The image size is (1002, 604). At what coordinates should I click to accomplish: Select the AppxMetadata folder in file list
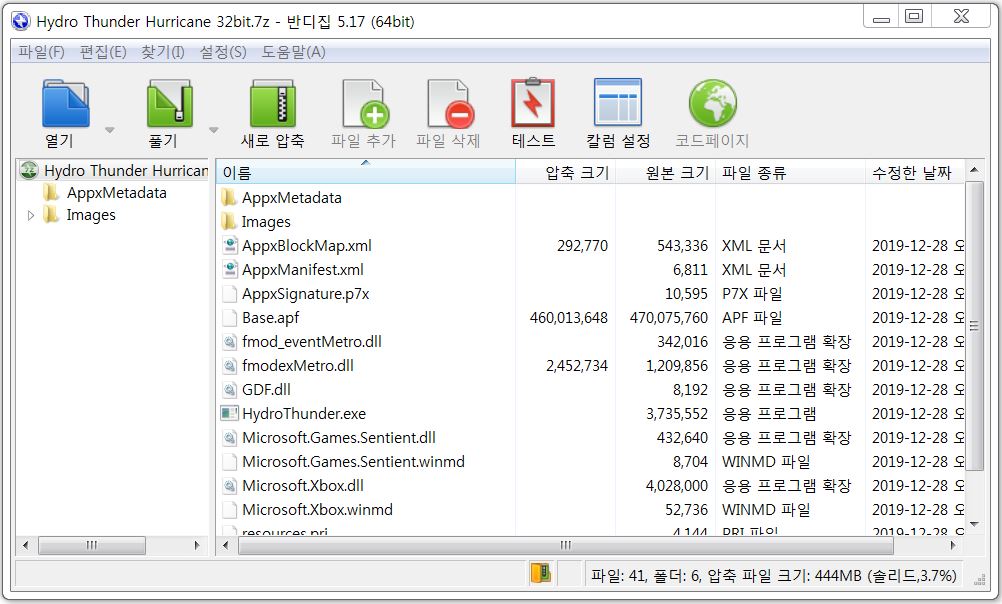coord(291,198)
